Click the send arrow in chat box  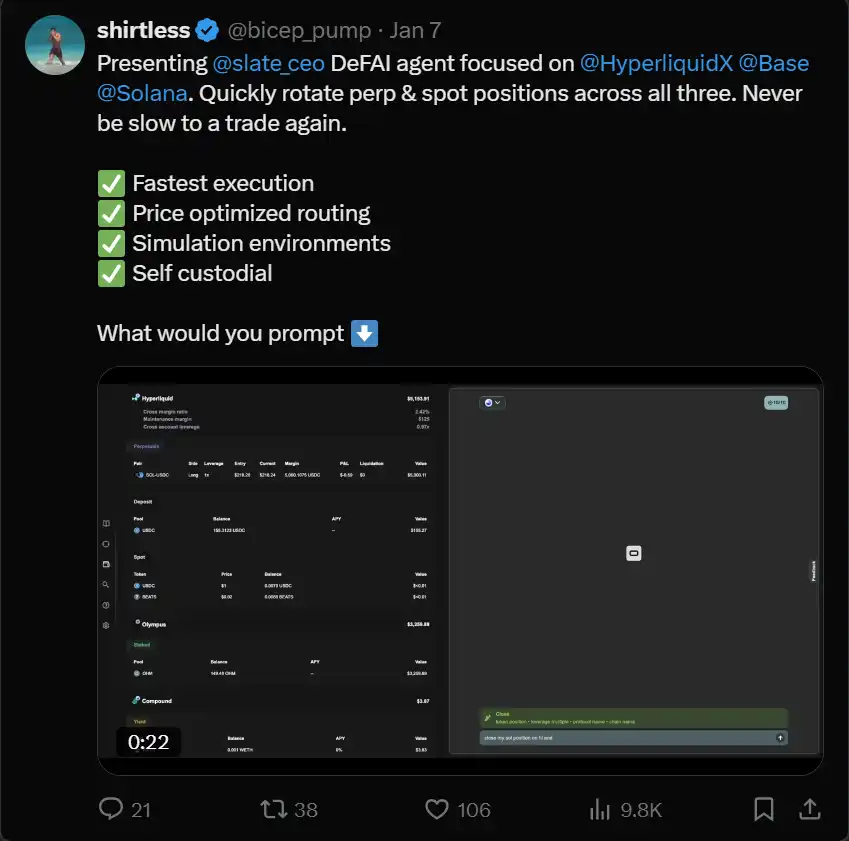pyautogui.click(x=780, y=738)
